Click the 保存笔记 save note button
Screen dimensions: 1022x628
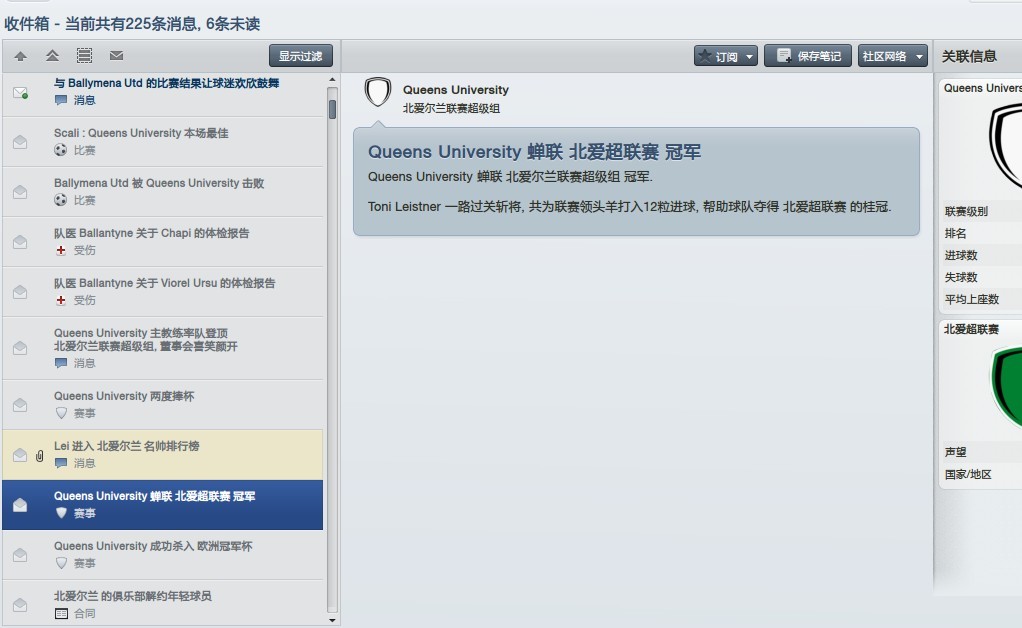809,57
